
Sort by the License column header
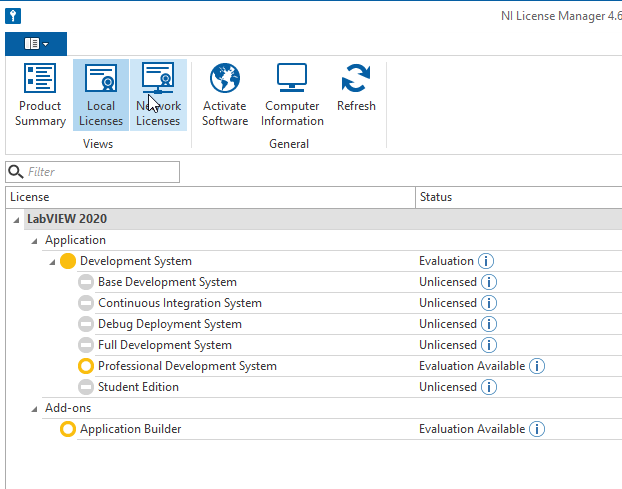(210, 197)
